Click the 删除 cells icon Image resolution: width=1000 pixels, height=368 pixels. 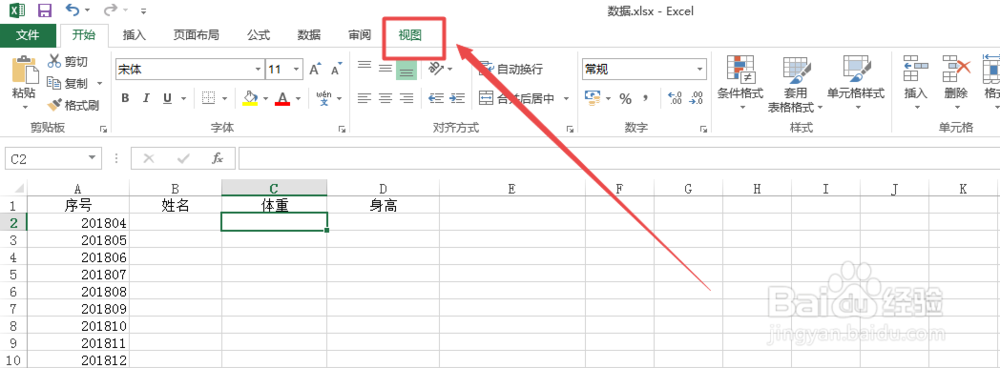click(x=956, y=68)
